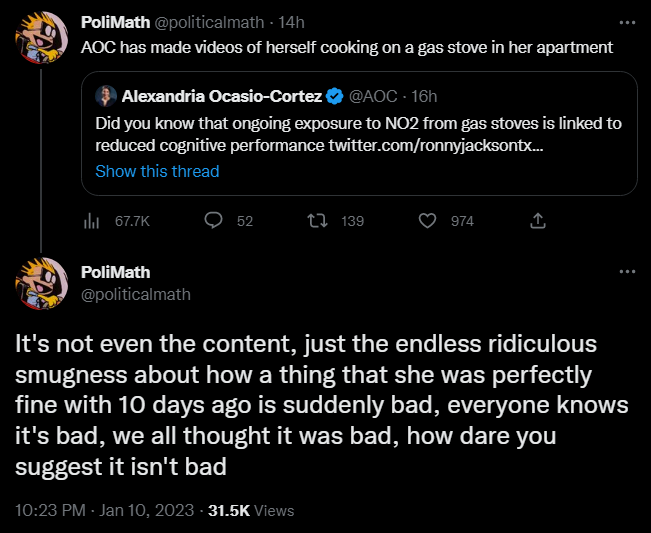Open the lower tweet's three-dot more menu
Screen dimensions: 651x533
tap(627, 272)
